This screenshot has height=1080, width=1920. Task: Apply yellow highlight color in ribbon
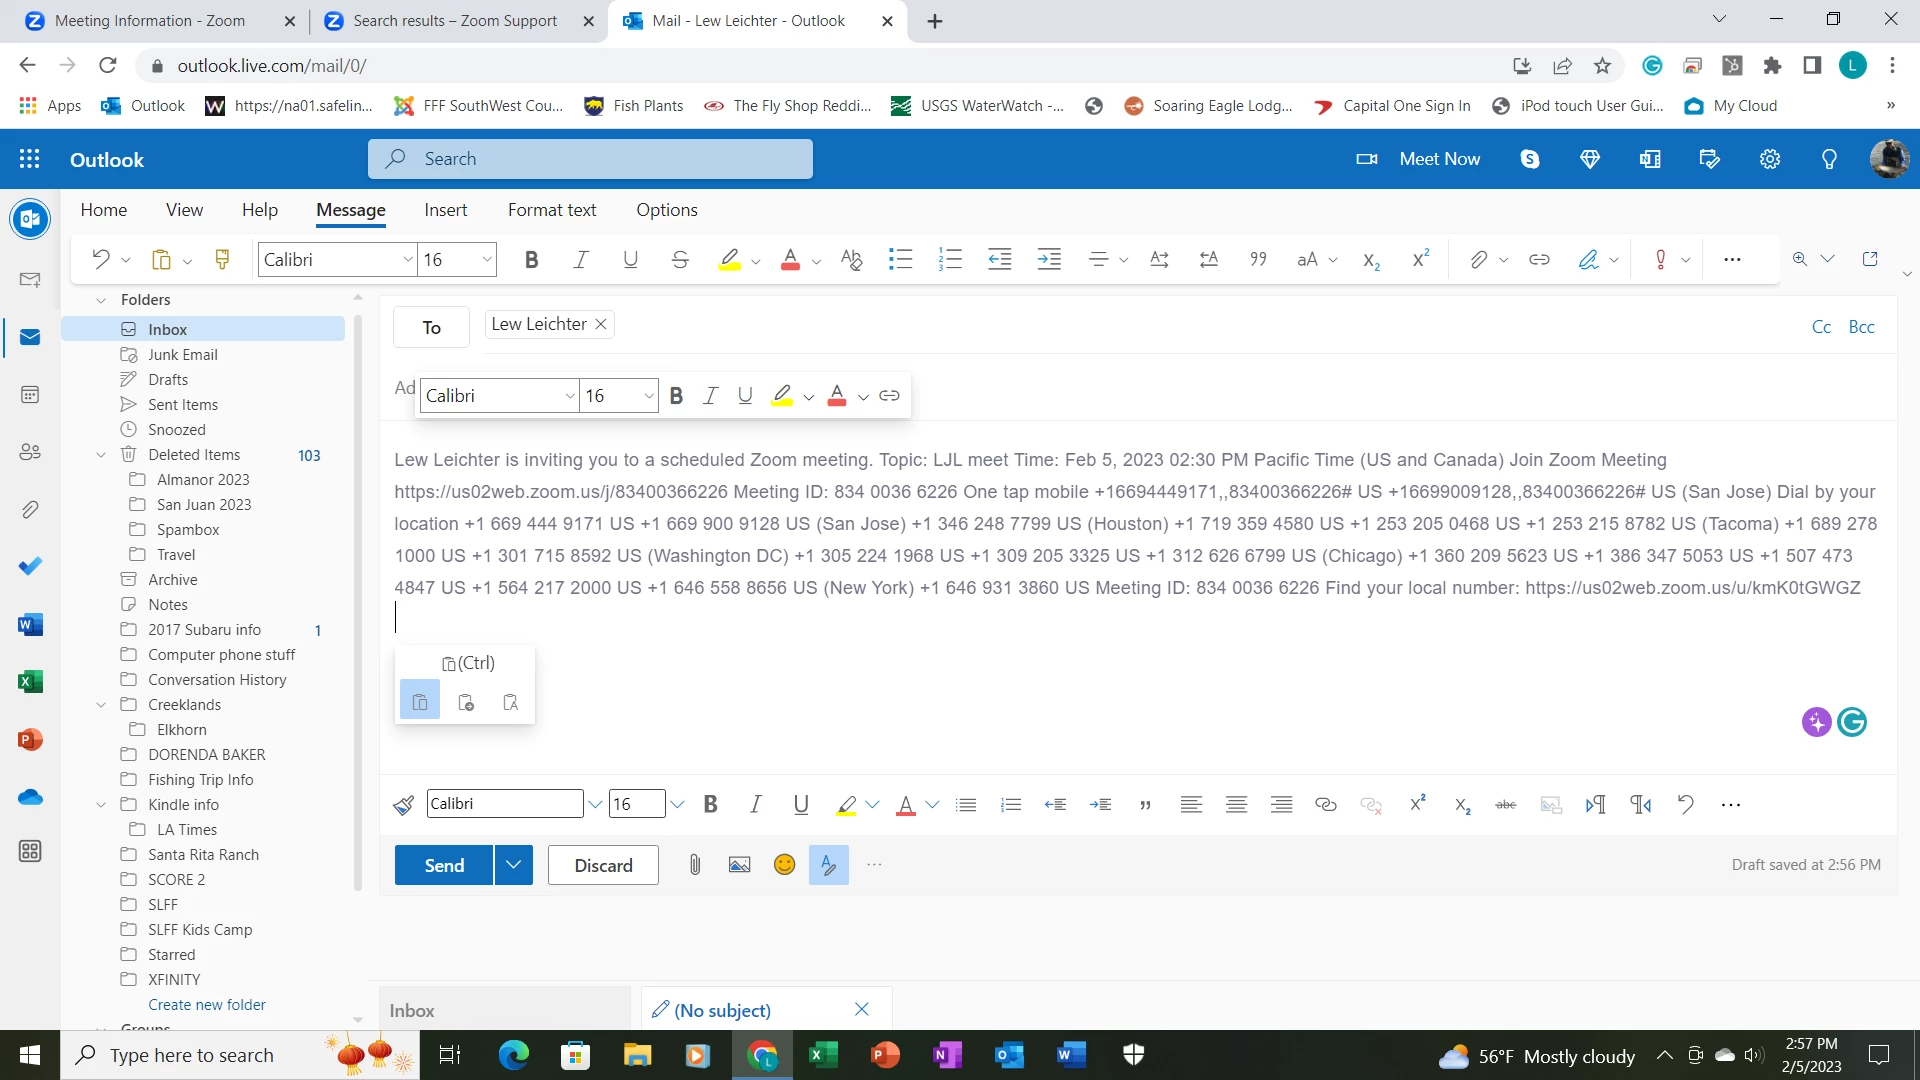729,260
